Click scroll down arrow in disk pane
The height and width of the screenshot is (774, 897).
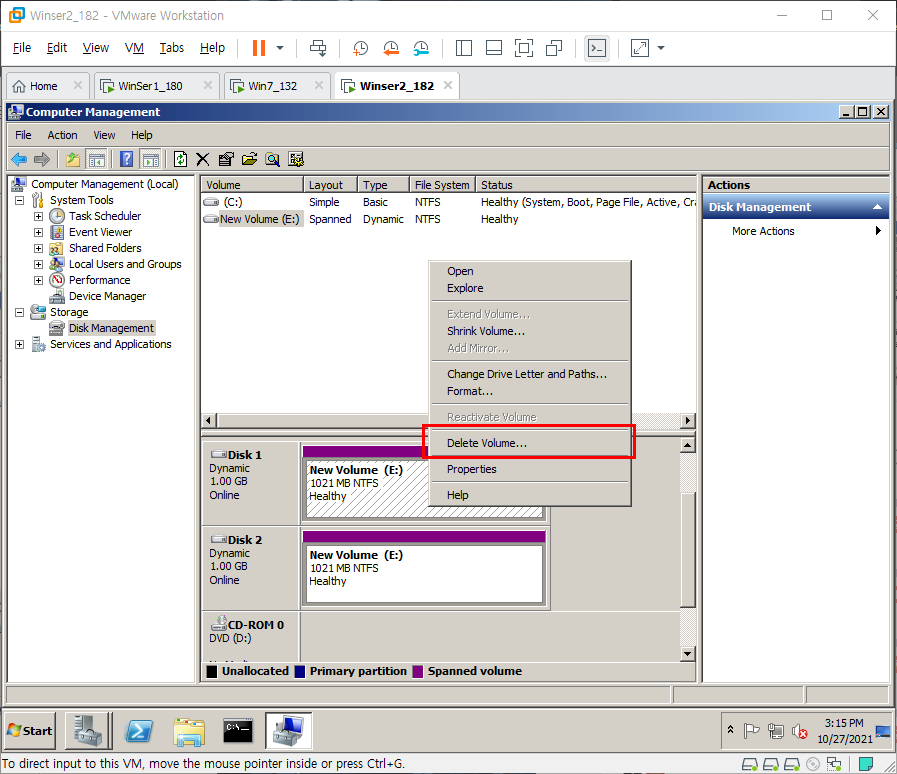[x=688, y=654]
